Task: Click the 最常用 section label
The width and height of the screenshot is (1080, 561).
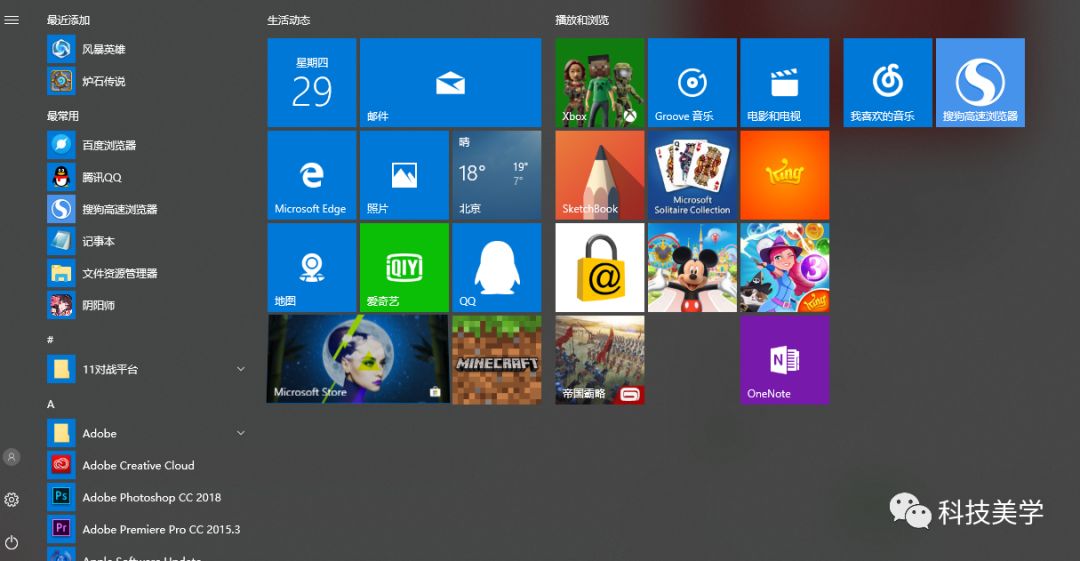Action: click(x=63, y=116)
